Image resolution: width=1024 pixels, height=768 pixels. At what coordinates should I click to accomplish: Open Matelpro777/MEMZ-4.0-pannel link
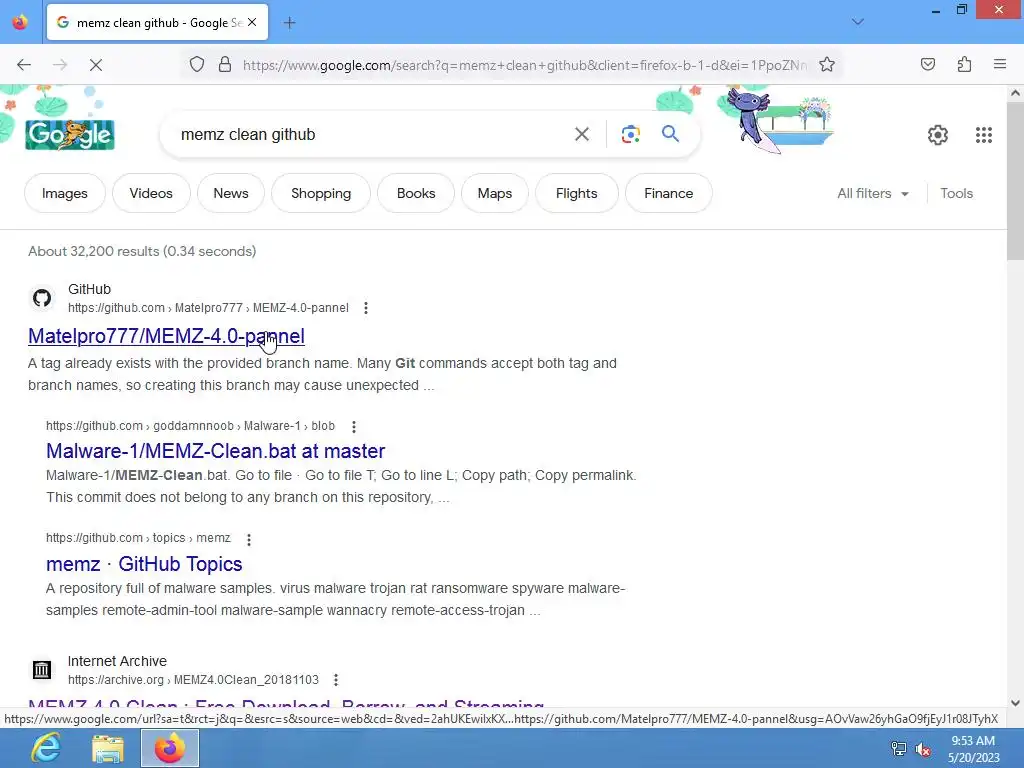click(x=166, y=336)
